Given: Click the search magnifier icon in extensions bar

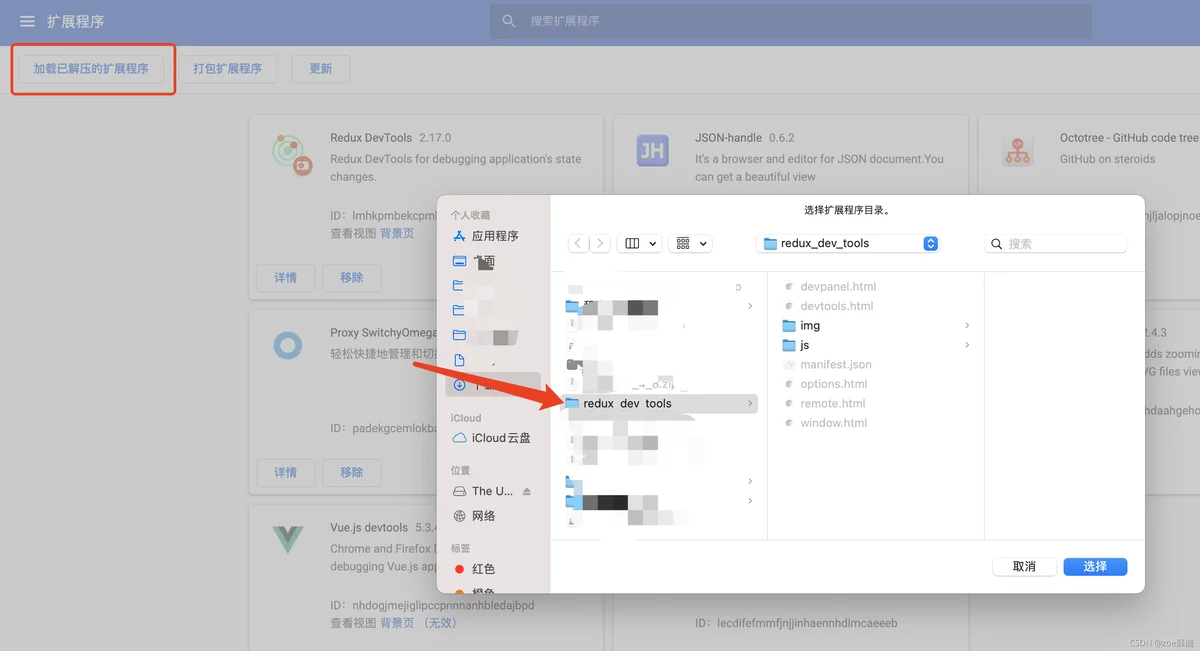Looking at the screenshot, I should tap(509, 21).
